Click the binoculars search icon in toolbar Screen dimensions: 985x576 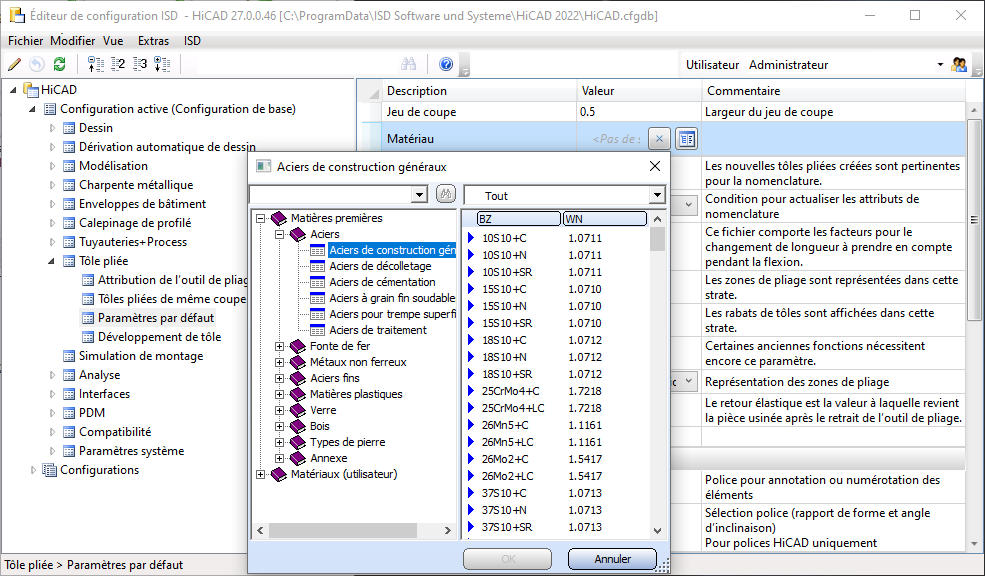(x=408, y=64)
